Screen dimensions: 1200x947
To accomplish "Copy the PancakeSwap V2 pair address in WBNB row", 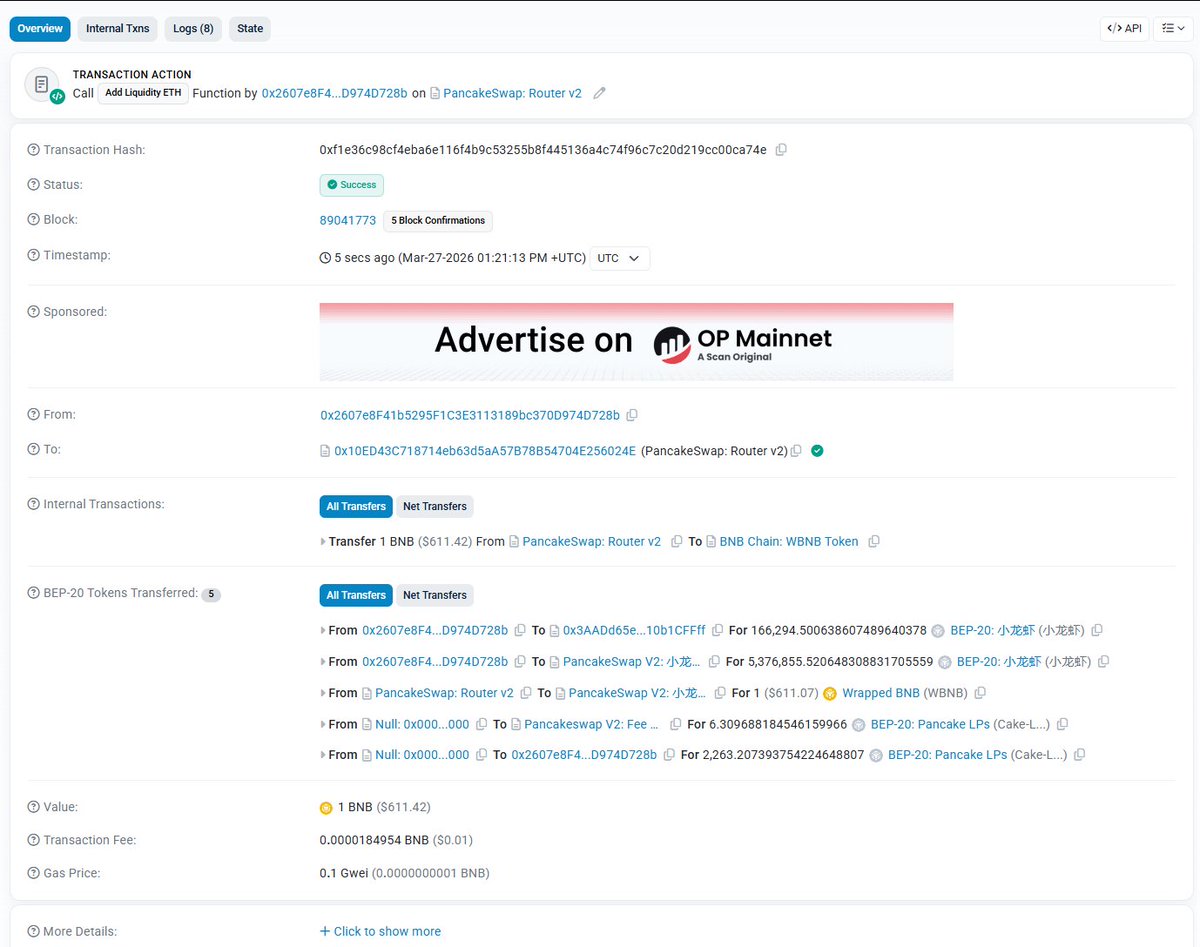I will tap(719, 693).
